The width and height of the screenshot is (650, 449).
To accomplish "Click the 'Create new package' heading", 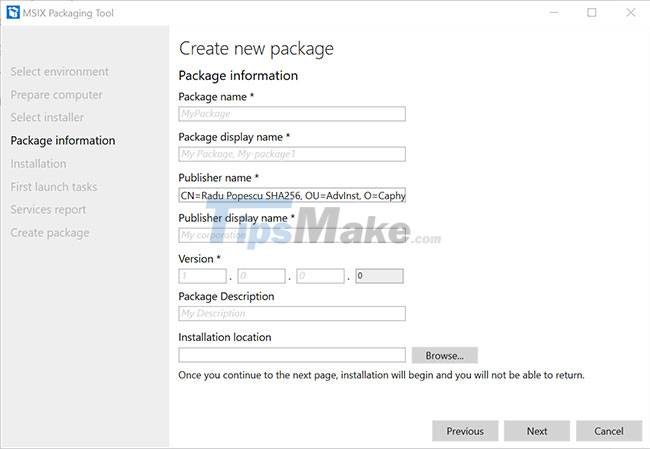I will (256, 49).
